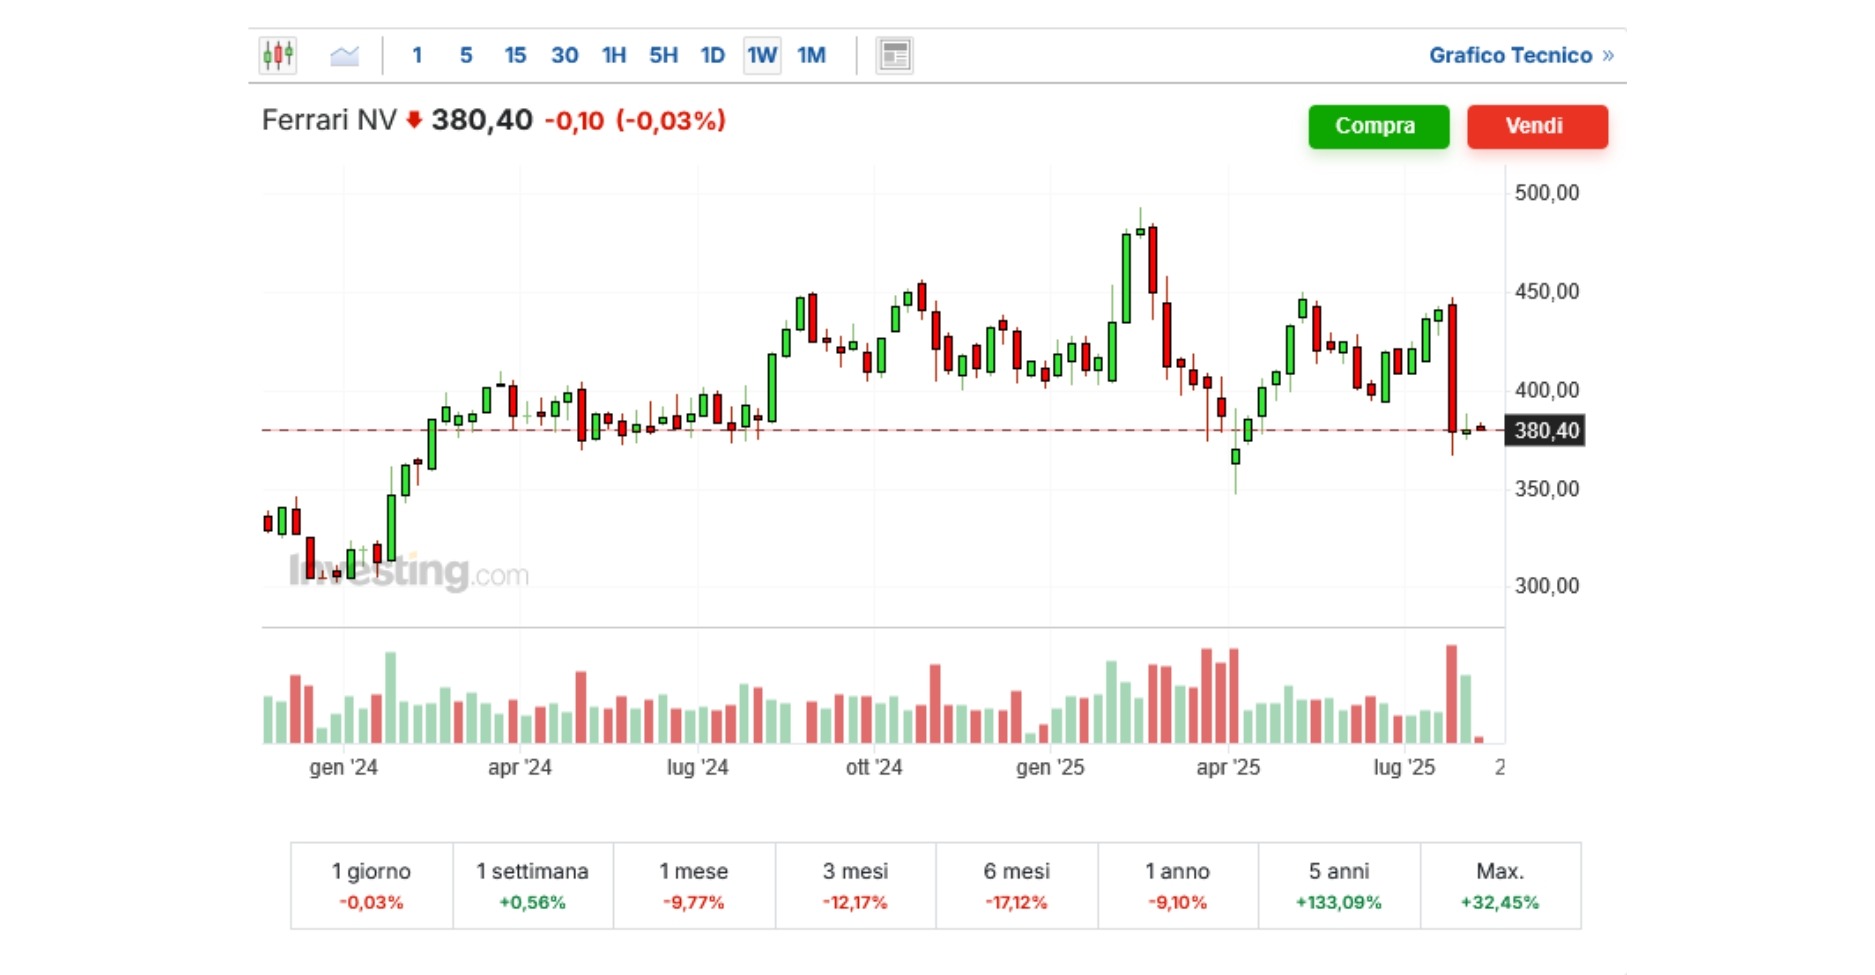Click the -0,10 (-0,03%) change value
Viewport: 1875px width, 975px height.
(x=635, y=121)
